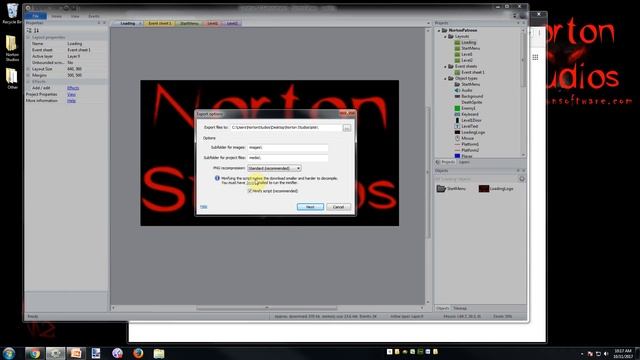640x360 pixels.
Task: Collapse the Event sheets folder
Action: [446, 66]
